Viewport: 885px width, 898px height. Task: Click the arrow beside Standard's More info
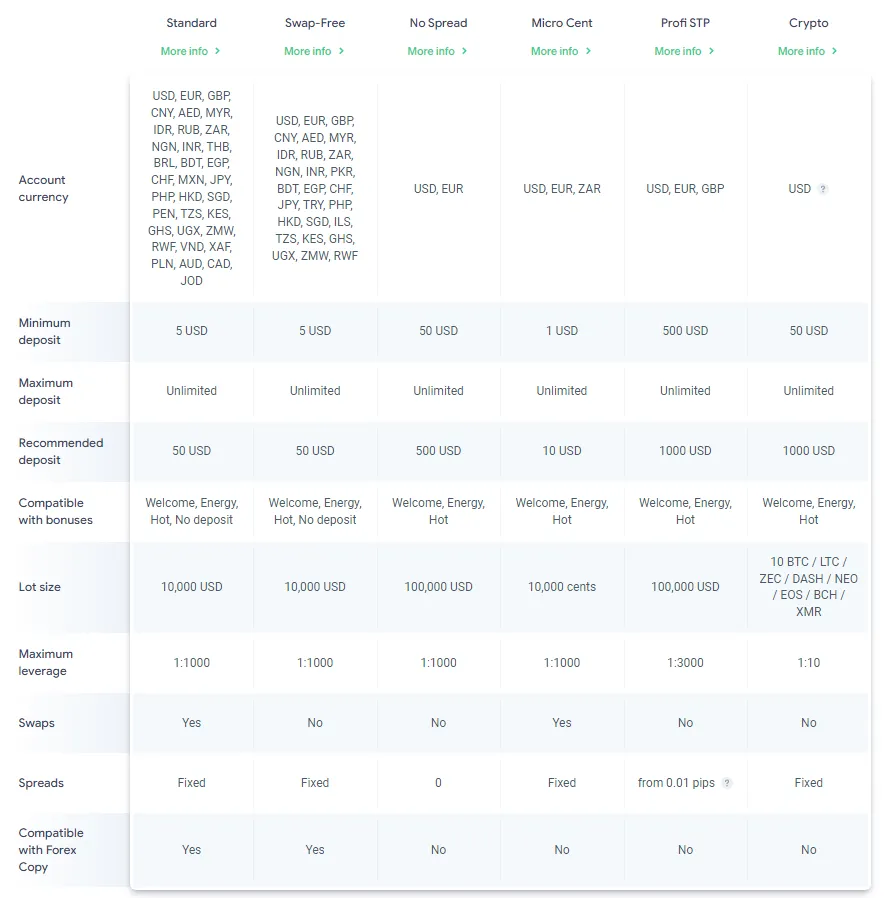216,51
